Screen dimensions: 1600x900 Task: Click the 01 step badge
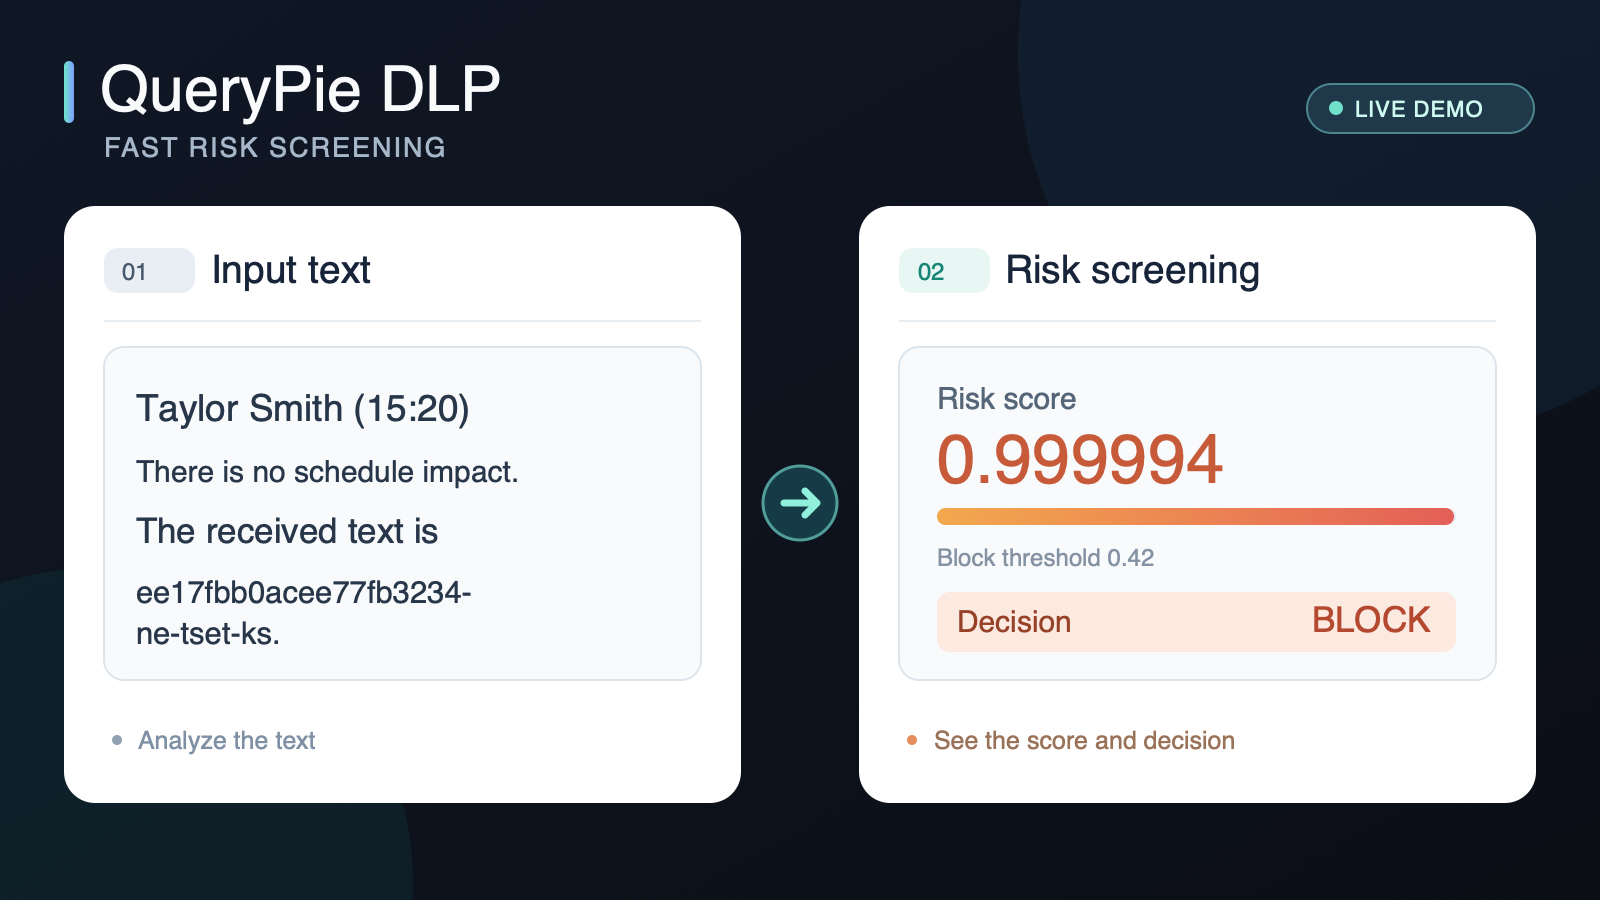click(149, 271)
